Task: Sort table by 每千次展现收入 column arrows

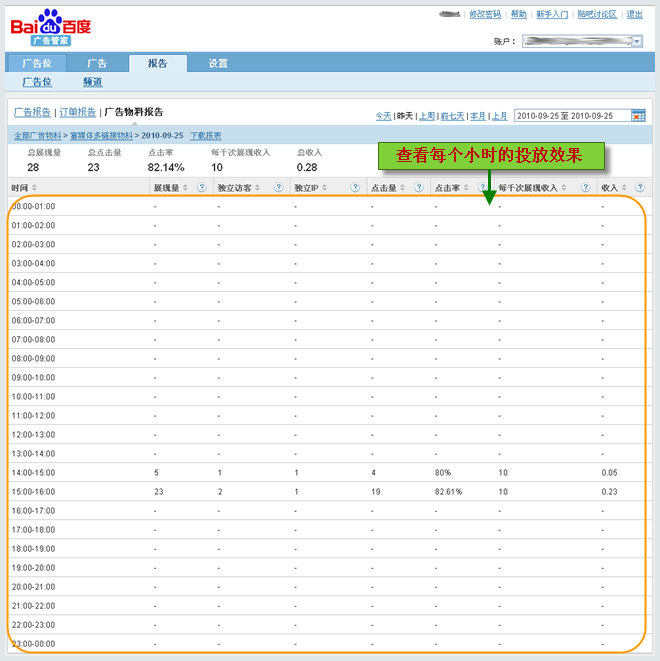Action: pyautogui.click(x=564, y=188)
